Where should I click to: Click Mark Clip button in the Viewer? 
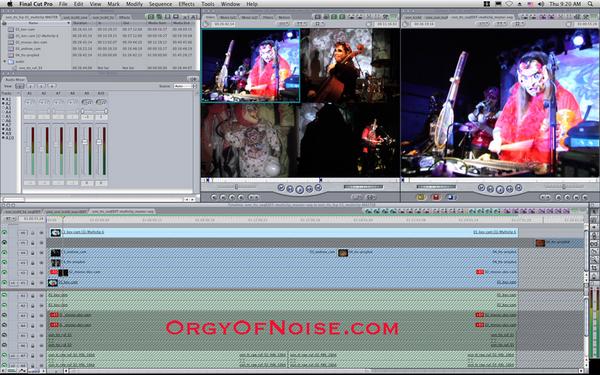point(223,197)
